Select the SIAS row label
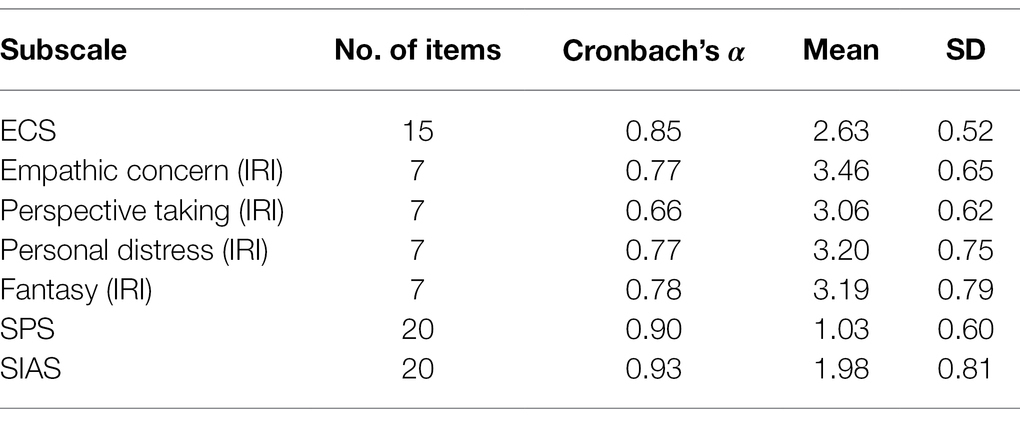Image resolution: width=1020 pixels, height=427 pixels. (x=31, y=370)
